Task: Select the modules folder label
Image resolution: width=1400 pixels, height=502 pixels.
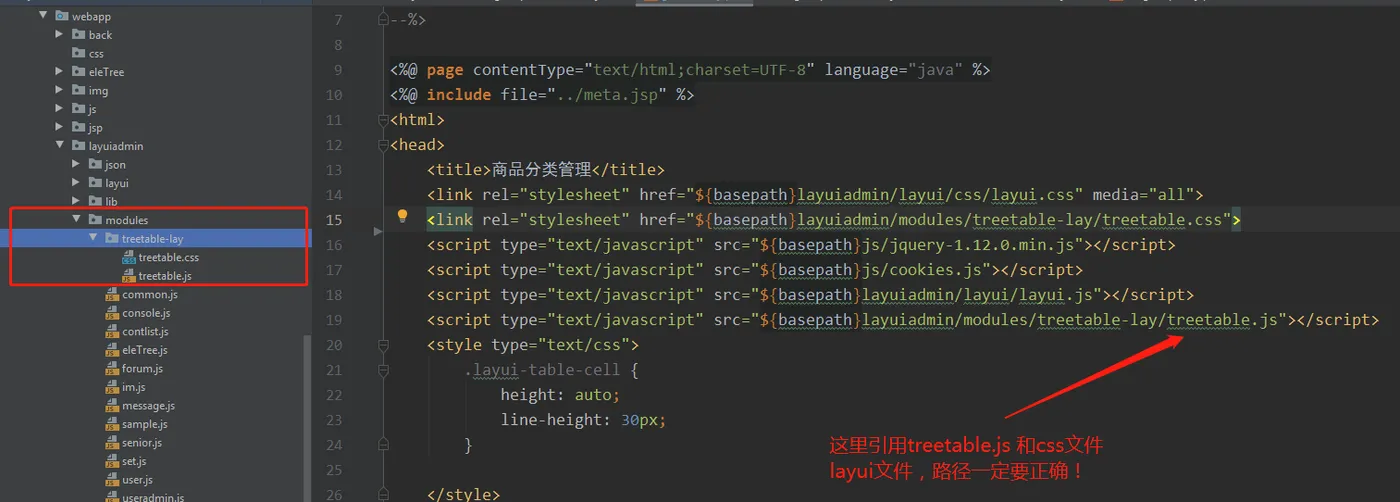Action: 127,220
